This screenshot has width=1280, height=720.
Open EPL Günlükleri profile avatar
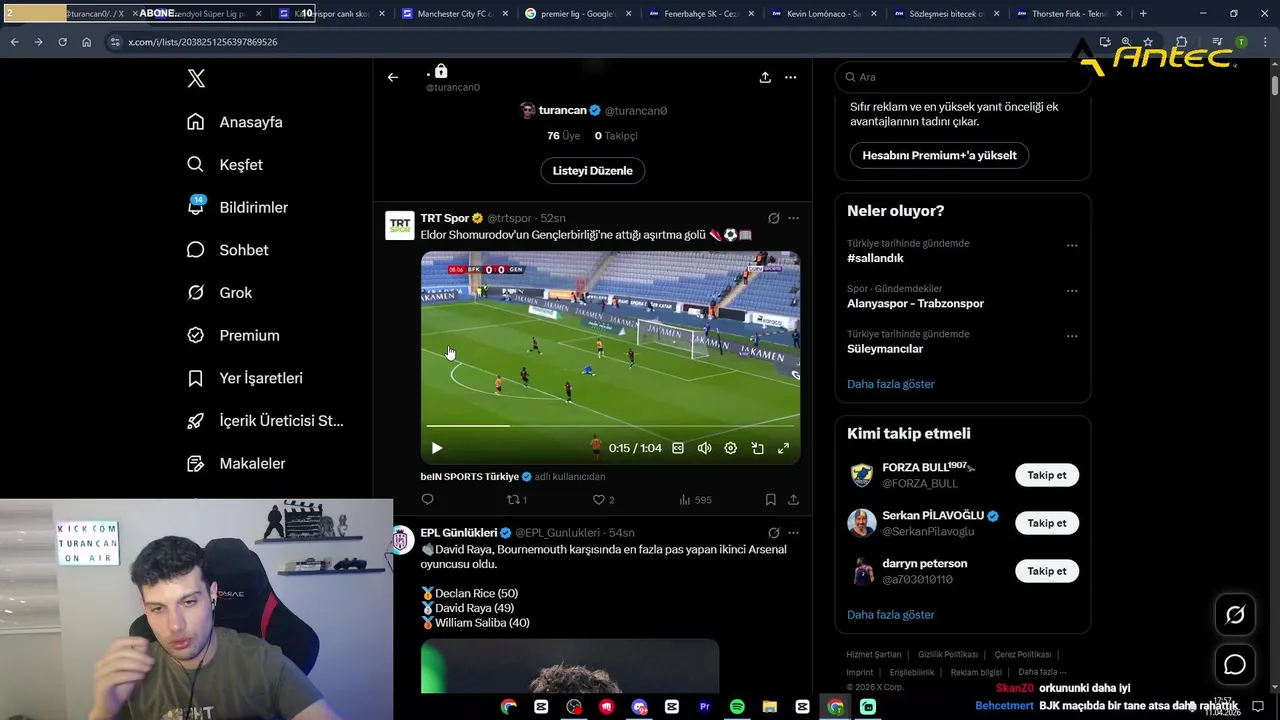pyautogui.click(x=400, y=540)
